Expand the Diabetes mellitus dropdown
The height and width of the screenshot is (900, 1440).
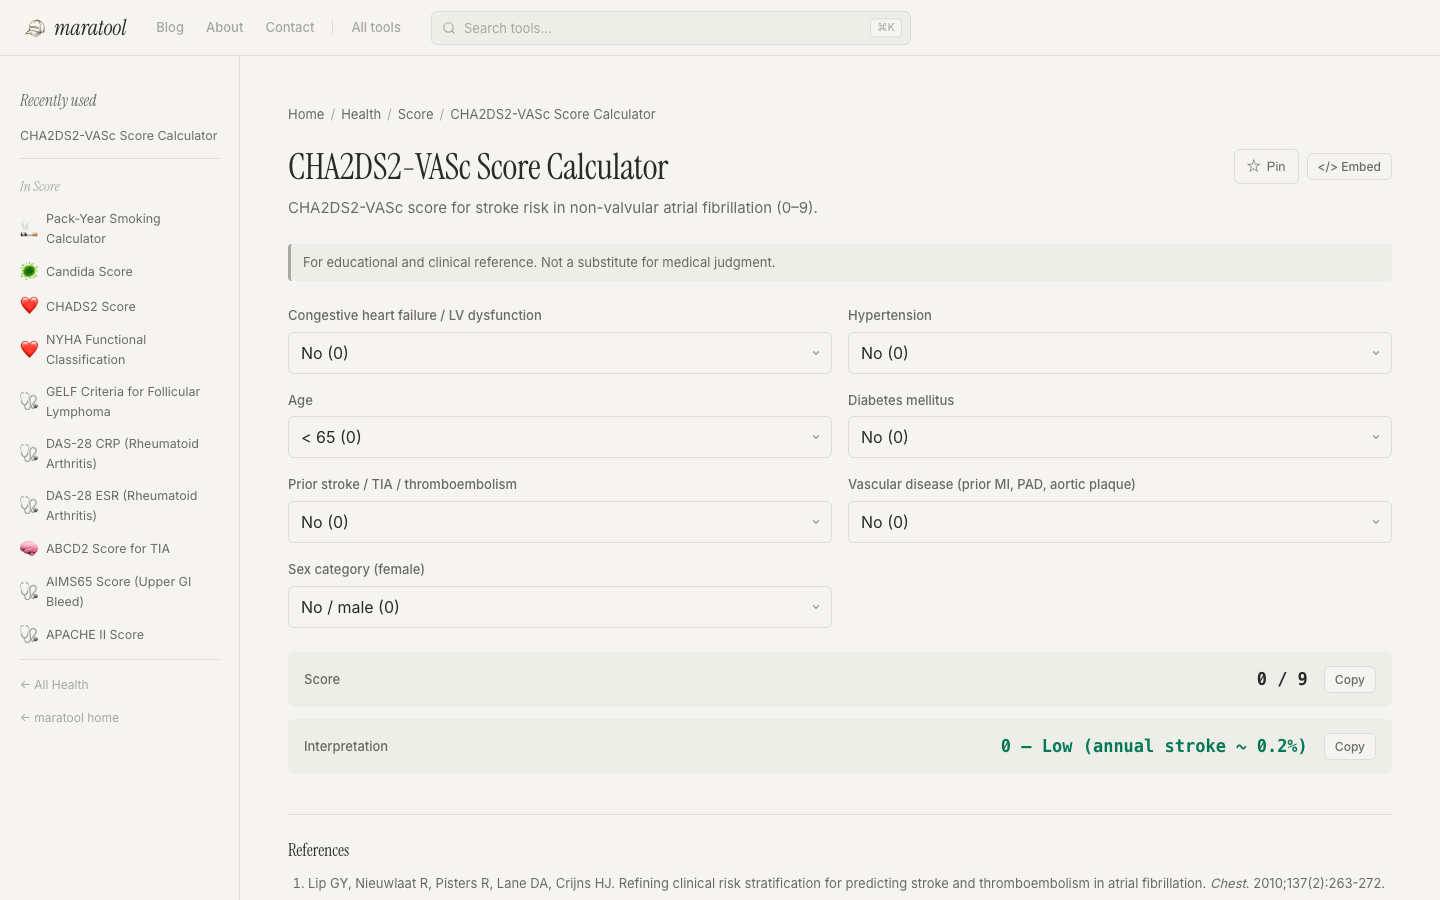1120,437
